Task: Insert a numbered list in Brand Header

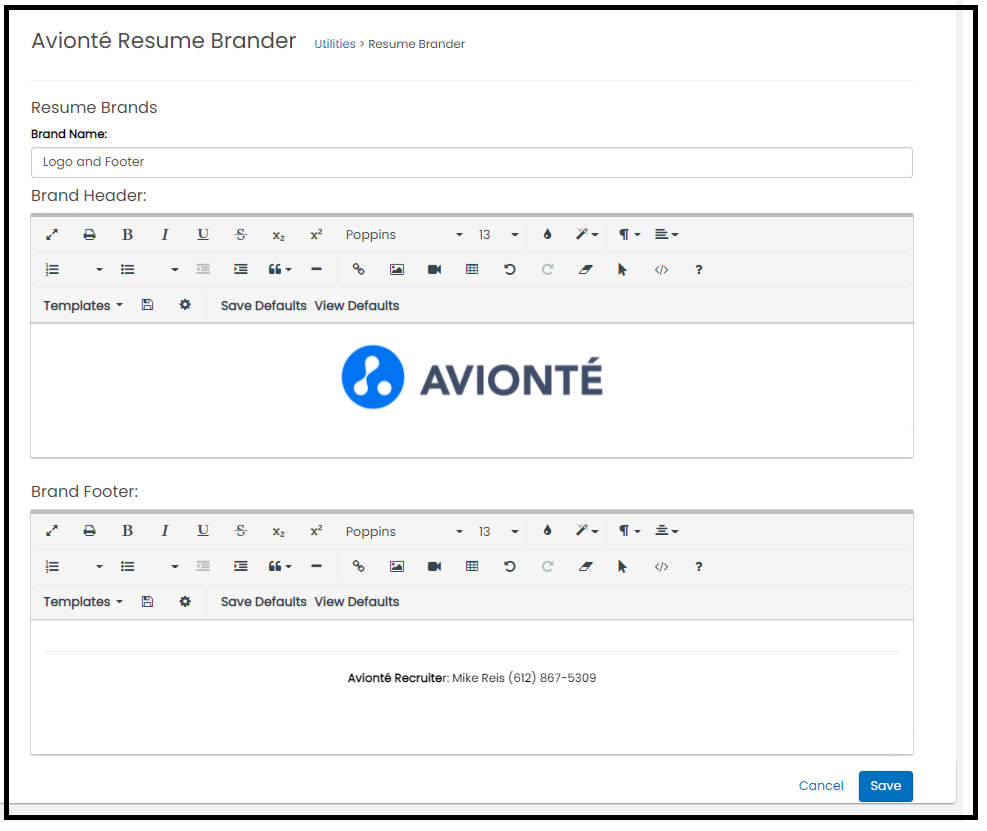Action: pyautogui.click(x=52, y=270)
